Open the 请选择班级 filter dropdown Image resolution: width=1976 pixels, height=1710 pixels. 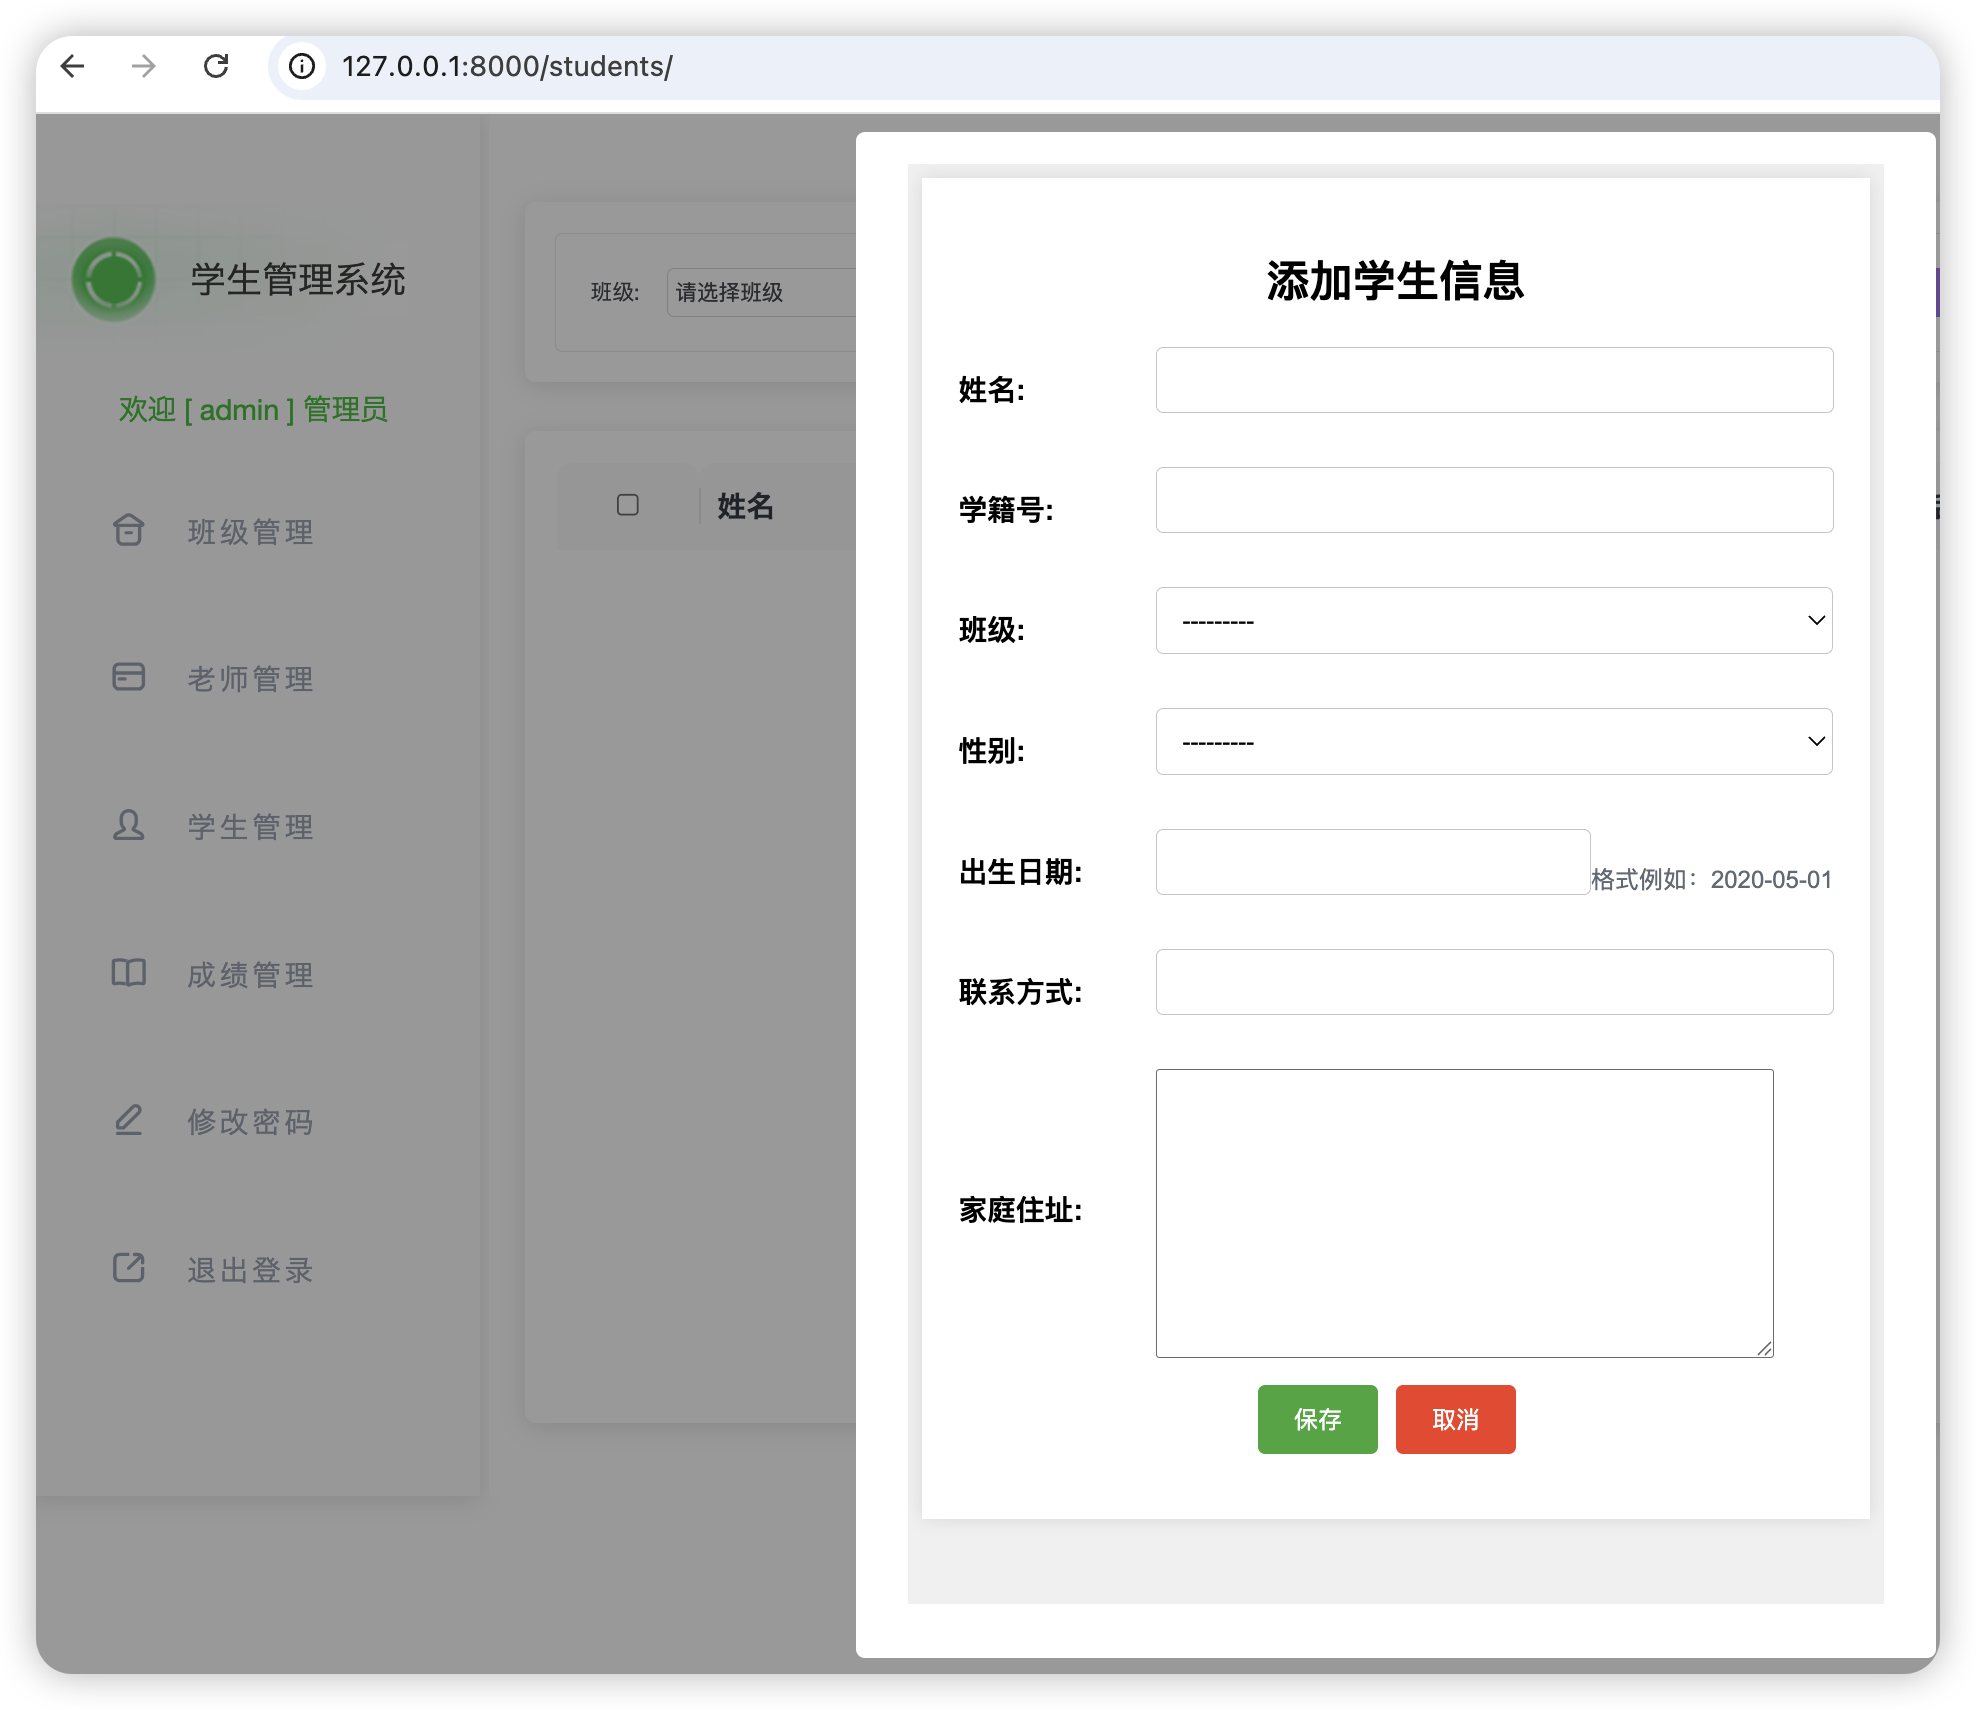tap(760, 292)
